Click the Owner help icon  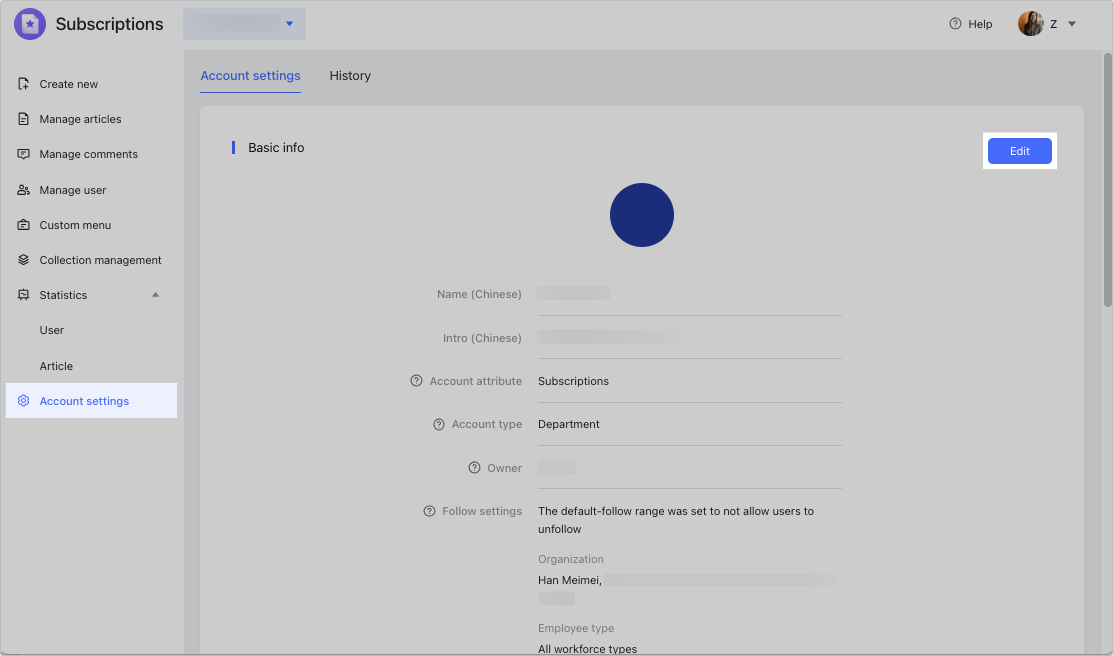point(474,467)
